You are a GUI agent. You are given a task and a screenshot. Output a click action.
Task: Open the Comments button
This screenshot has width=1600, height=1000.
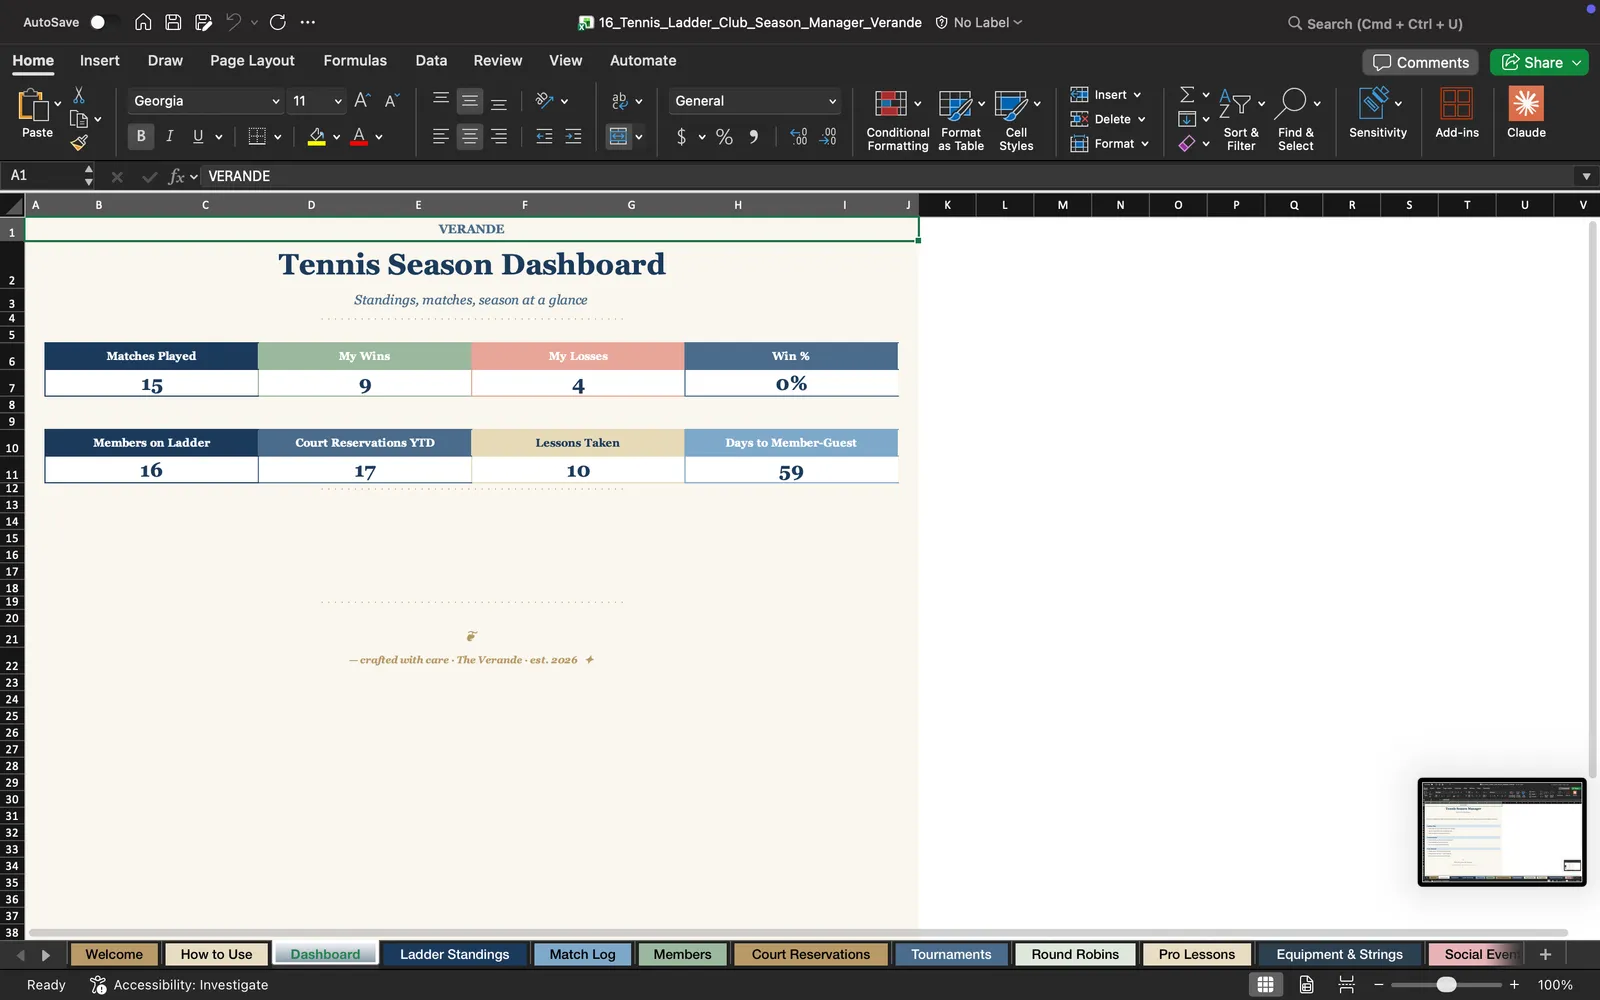pyautogui.click(x=1421, y=62)
